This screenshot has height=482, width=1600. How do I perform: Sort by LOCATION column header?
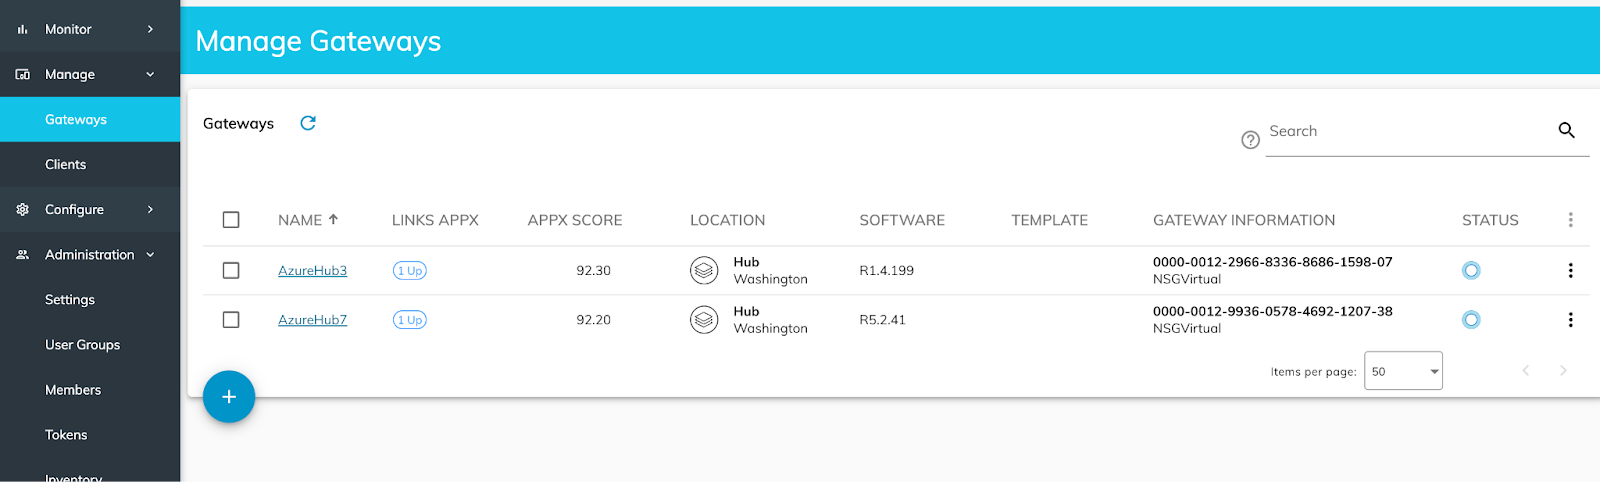pyautogui.click(x=727, y=220)
